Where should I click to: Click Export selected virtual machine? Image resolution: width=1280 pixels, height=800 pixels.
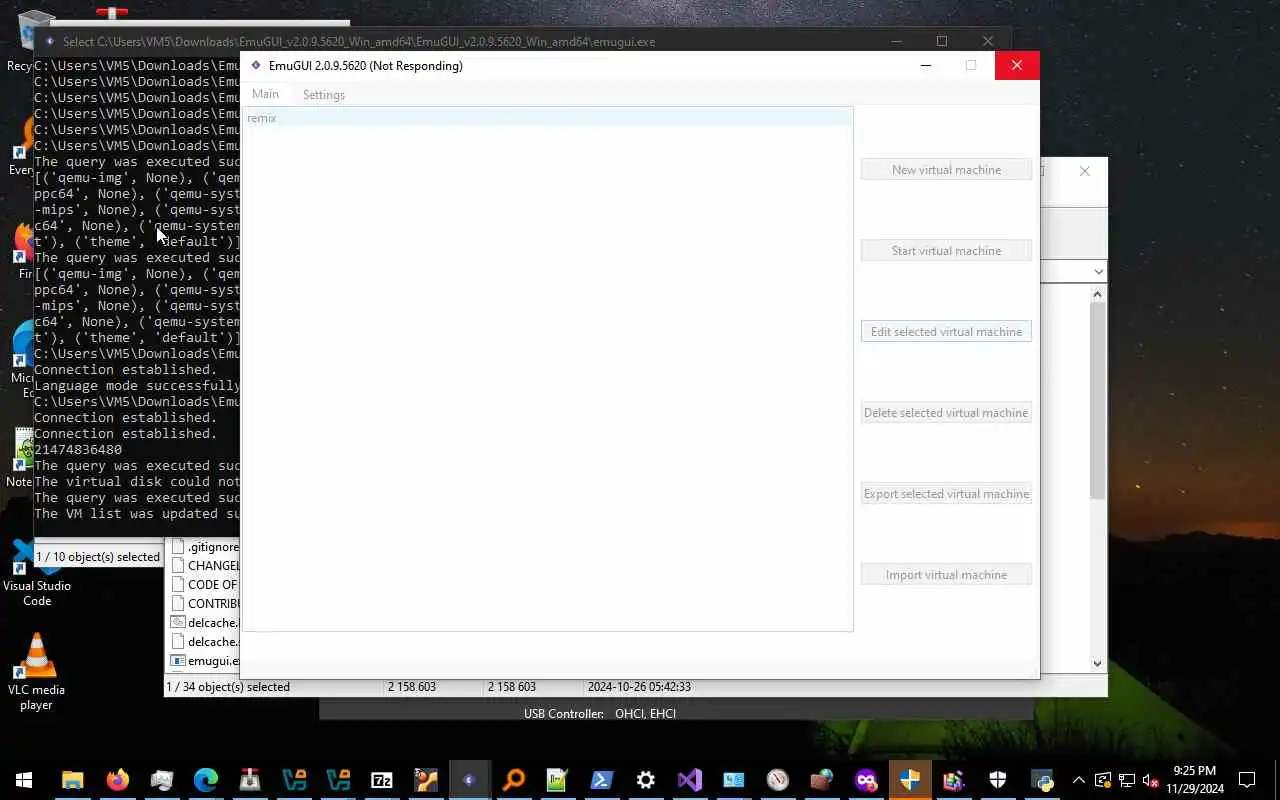pos(946,494)
